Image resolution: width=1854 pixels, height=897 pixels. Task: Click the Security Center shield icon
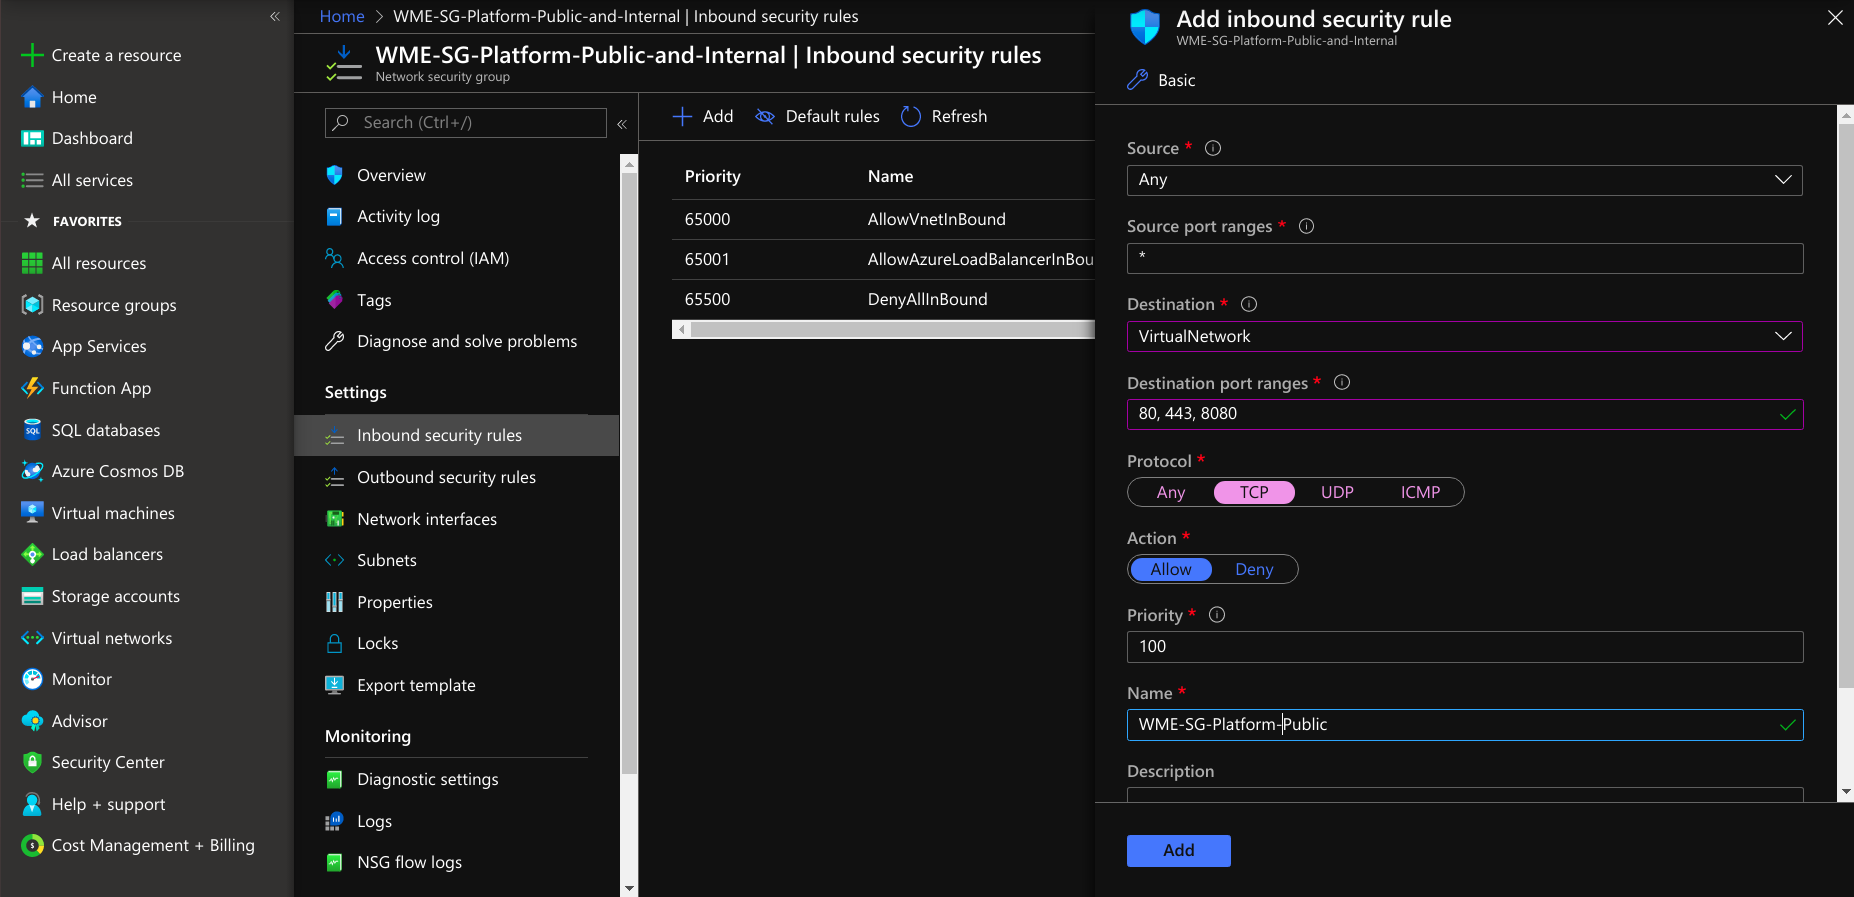(x=32, y=762)
